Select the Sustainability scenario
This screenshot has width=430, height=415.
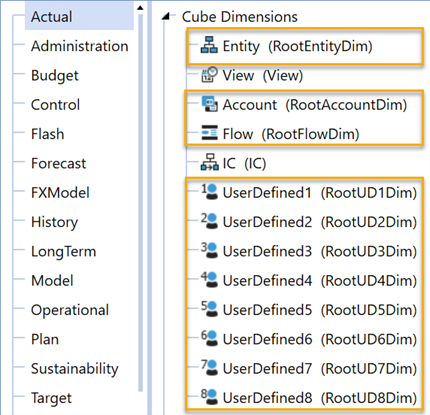click(x=75, y=369)
